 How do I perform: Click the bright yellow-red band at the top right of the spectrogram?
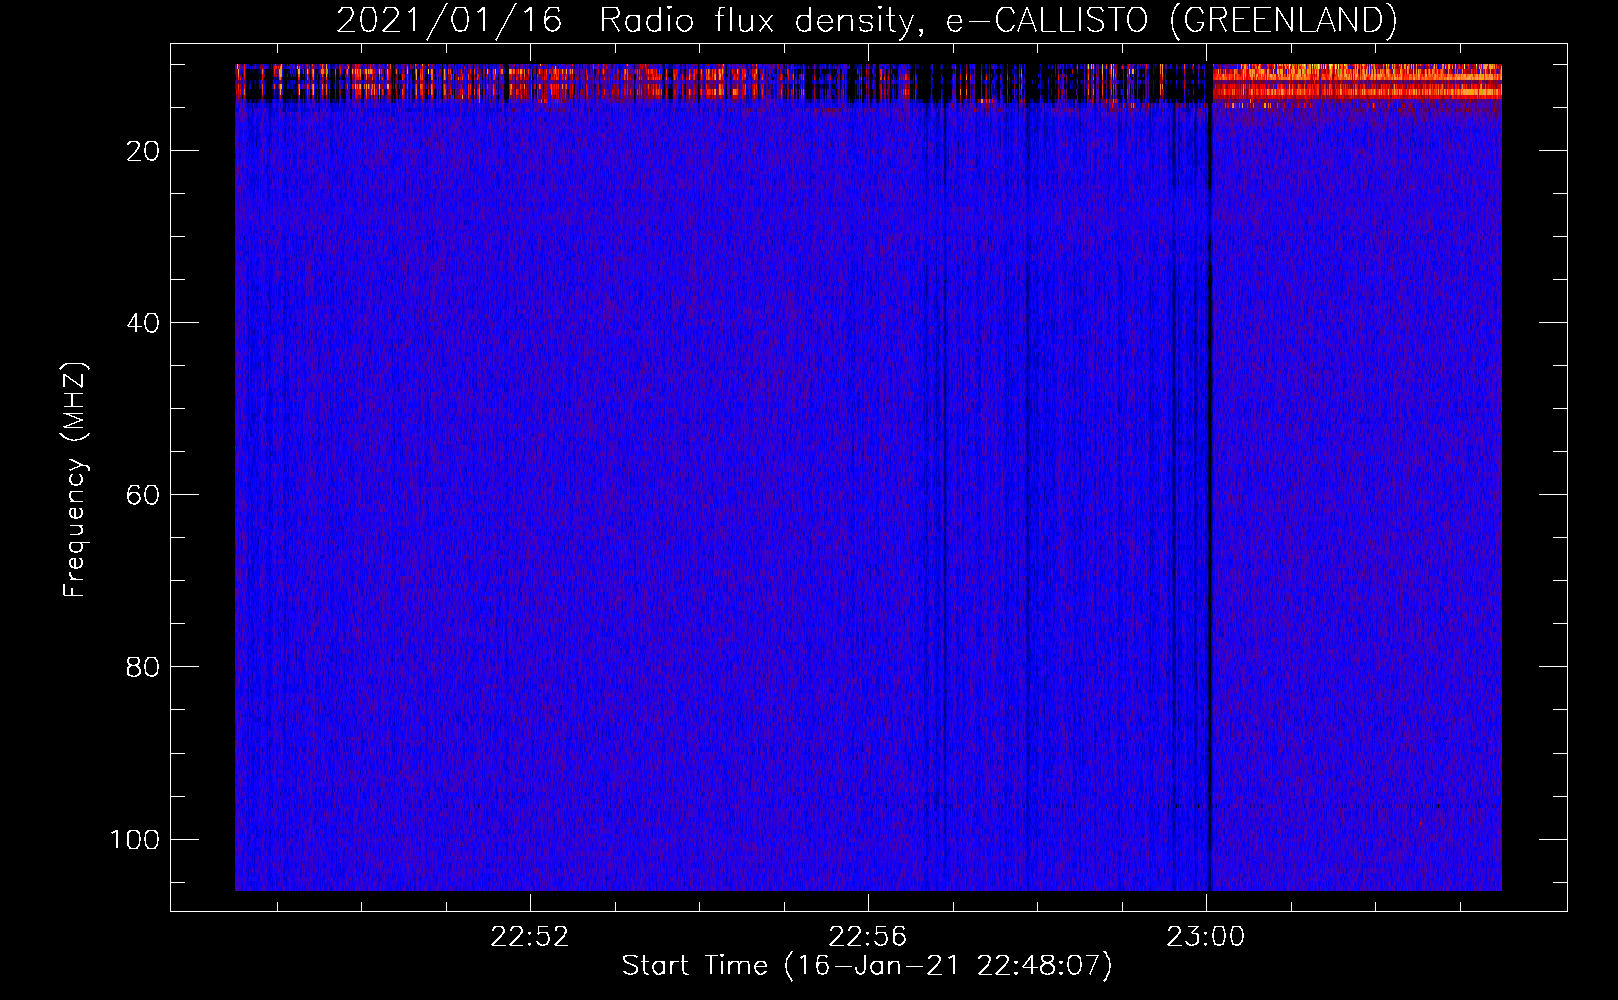1357,82
